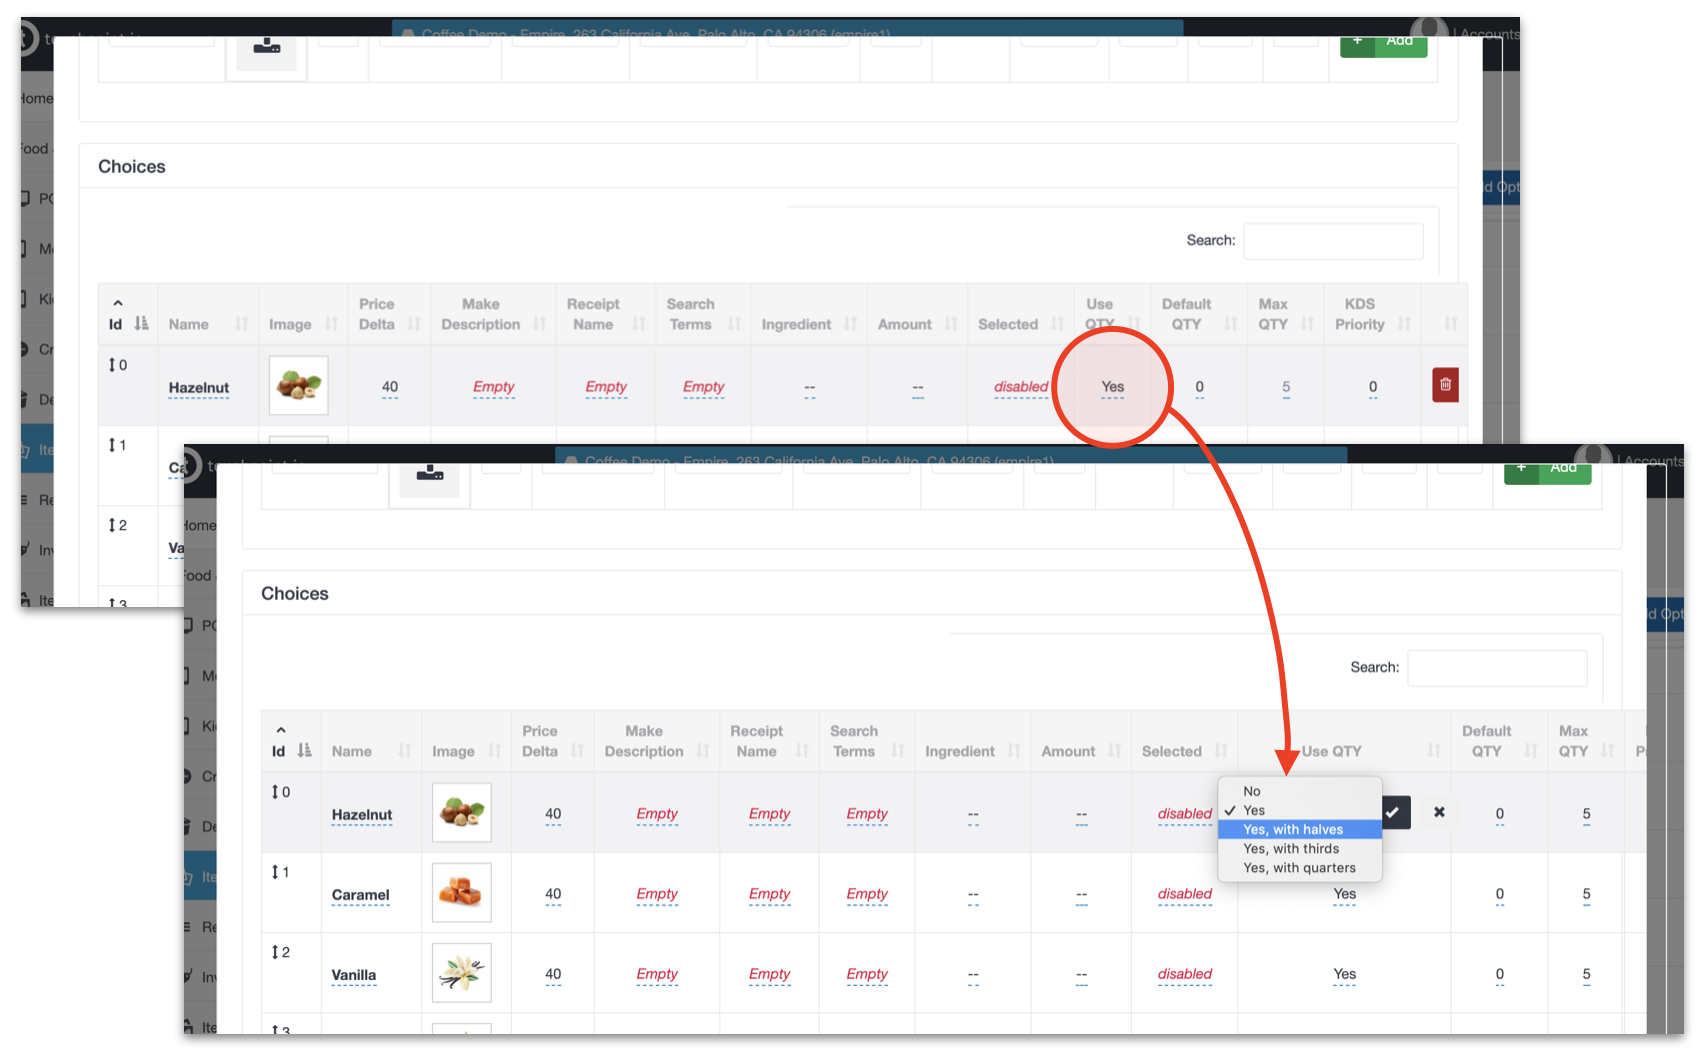Click the Search field in front window
Screen dimensions: 1702x1062
(x=1497, y=668)
